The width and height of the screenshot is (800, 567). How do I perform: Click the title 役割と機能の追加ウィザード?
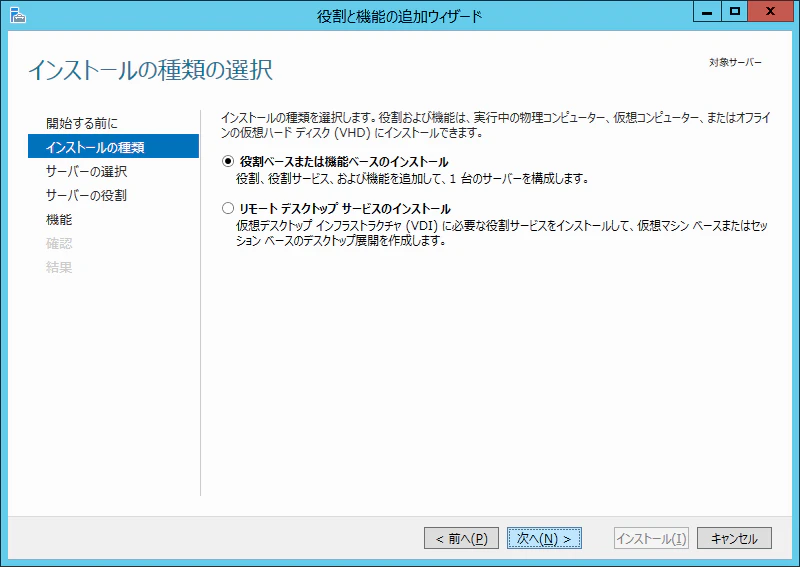(399, 16)
